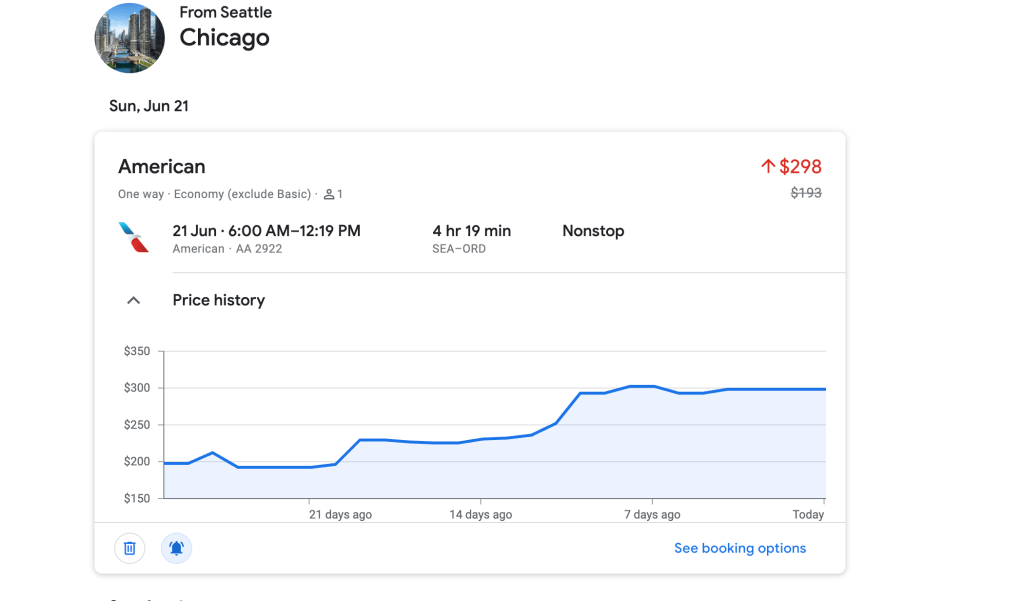1023x601 pixels.
Task: Click the Price history section label
Action: [218, 300]
